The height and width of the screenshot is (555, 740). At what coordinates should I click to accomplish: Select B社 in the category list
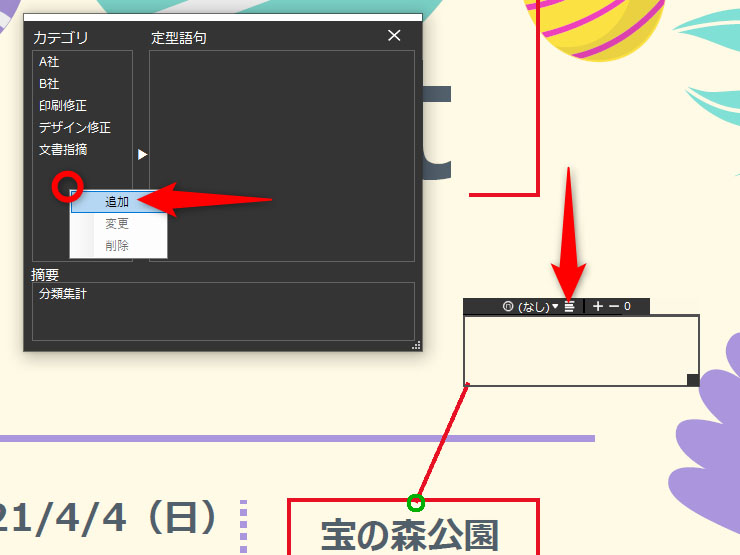point(49,84)
